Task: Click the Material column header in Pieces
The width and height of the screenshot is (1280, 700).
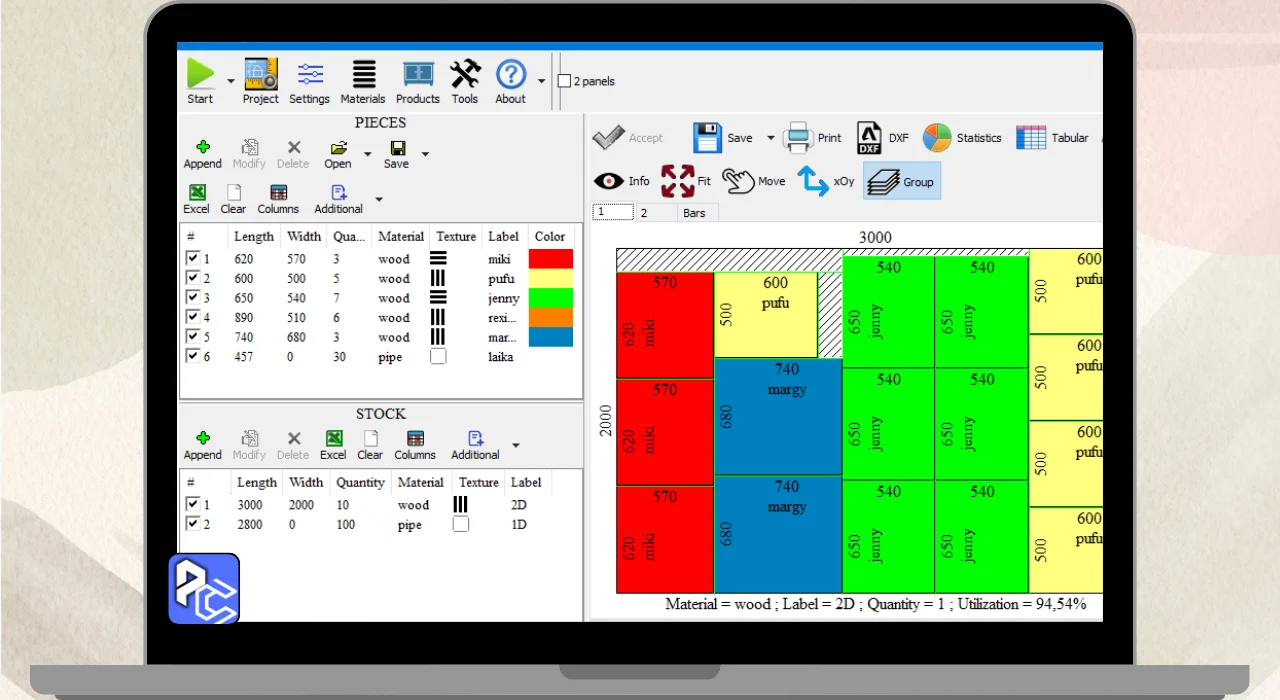Action: click(401, 237)
